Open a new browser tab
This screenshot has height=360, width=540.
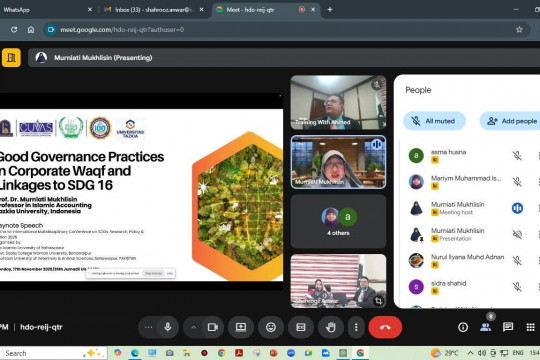(x=330, y=10)
